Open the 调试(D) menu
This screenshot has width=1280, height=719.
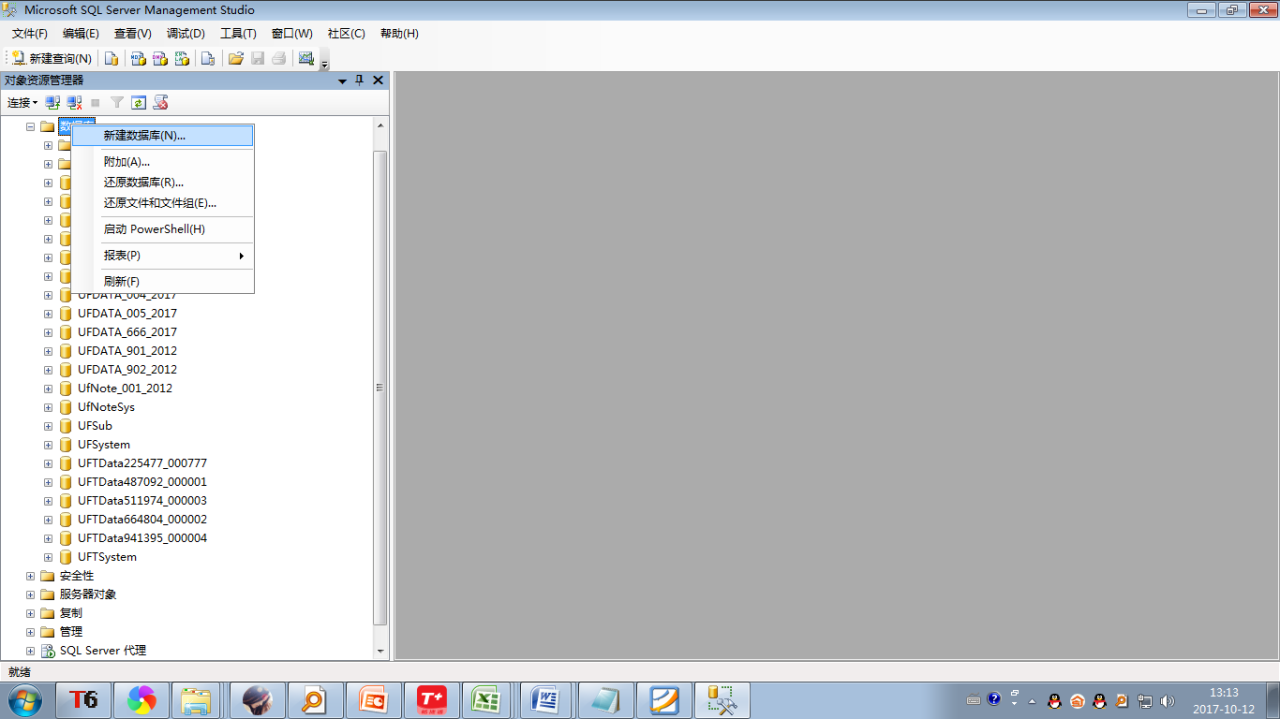[186, 34]
